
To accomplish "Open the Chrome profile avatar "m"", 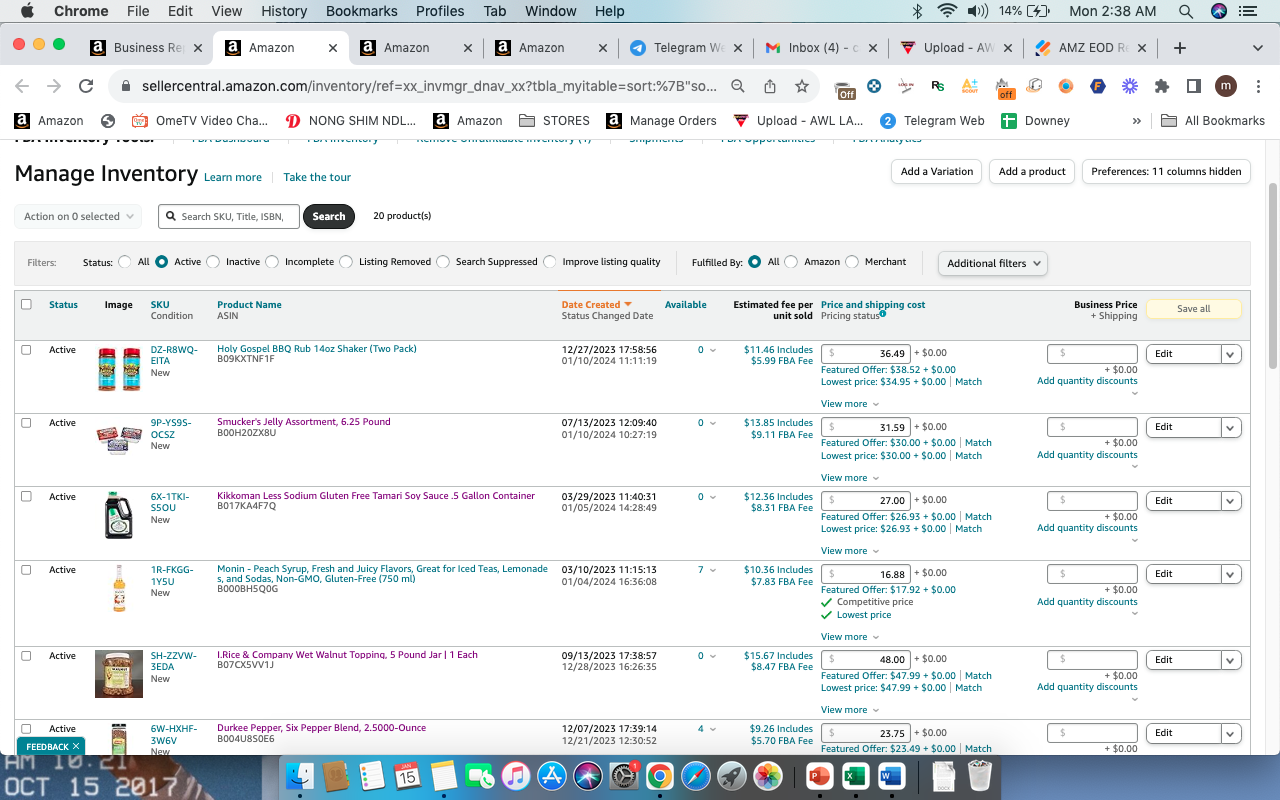I will point(1226,86).
